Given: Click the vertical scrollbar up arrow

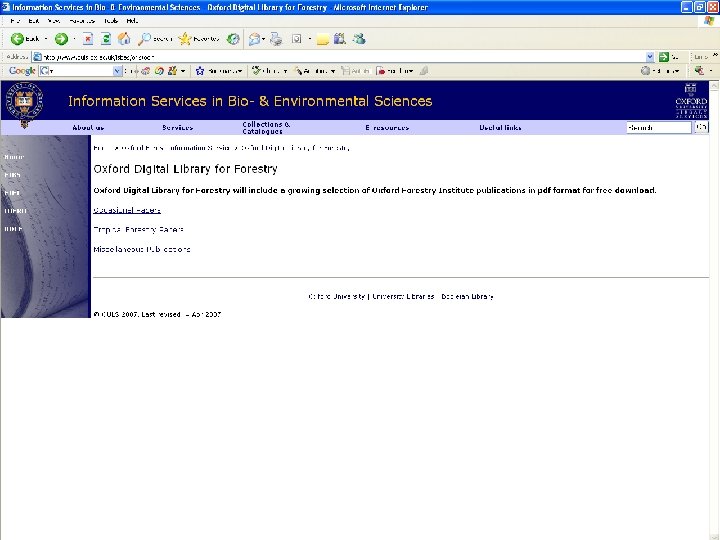Looking at the screenshot, I should 714,85.
